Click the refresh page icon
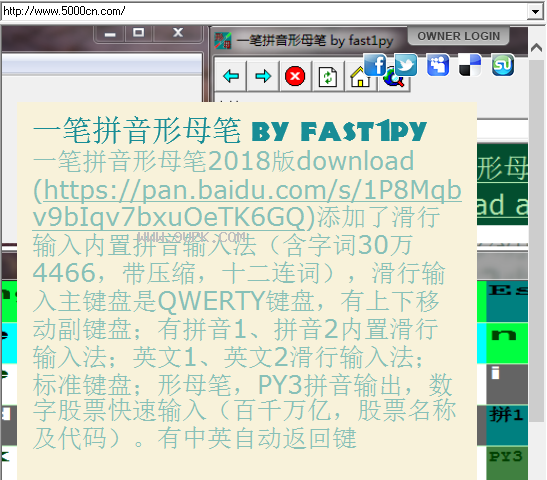The width and height of the screenshot is (547, 480). click(x=328, y=76)
